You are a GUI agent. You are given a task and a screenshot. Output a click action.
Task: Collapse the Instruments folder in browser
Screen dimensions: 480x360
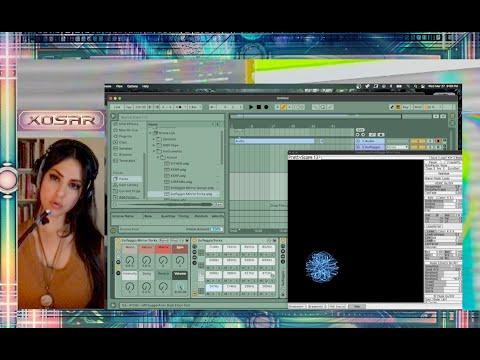154,151
